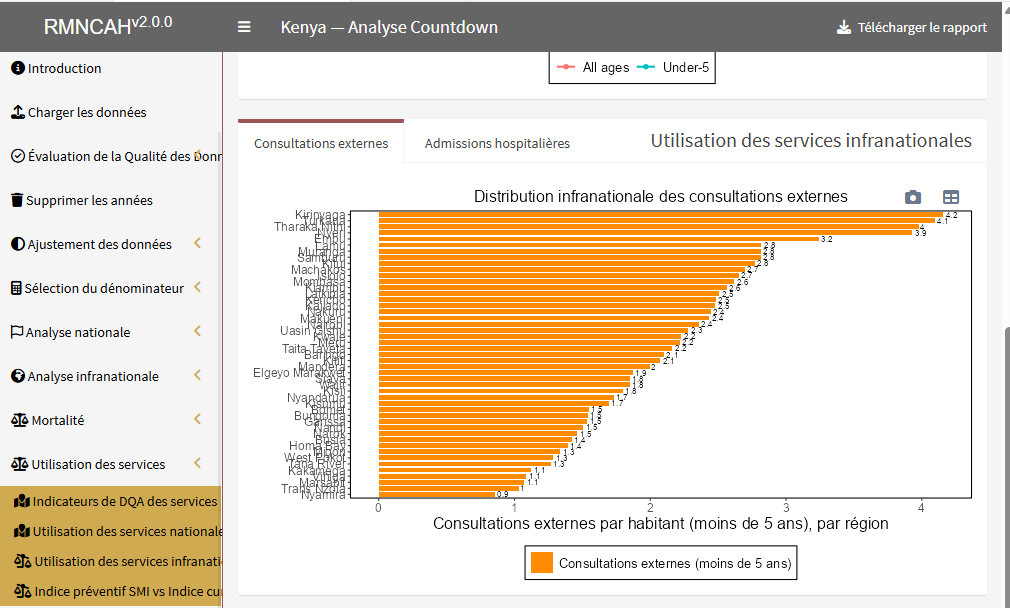The height and width of the screenshot is (608, 1010).
Task: Open Indice préventif SMI vs Indice curatif
Action: click(128, 591)
